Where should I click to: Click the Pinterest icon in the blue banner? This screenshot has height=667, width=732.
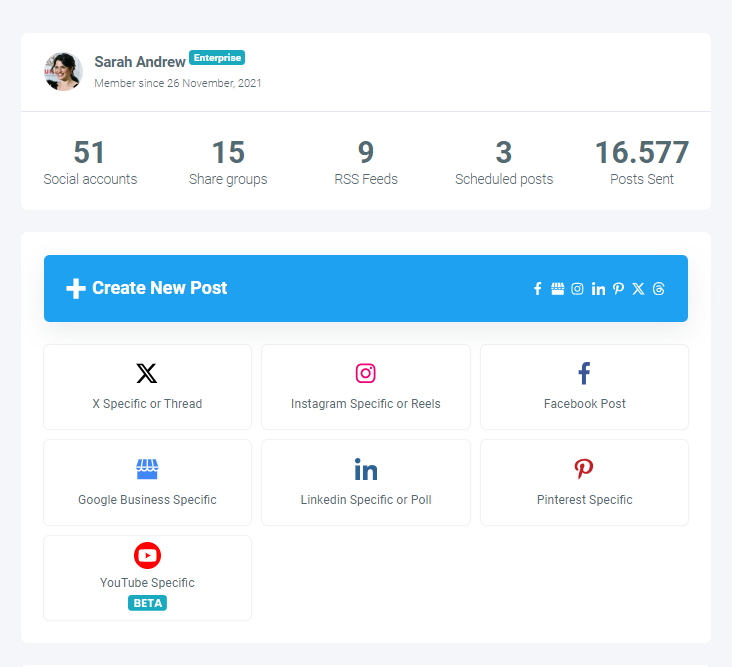(x=619, y=289)
